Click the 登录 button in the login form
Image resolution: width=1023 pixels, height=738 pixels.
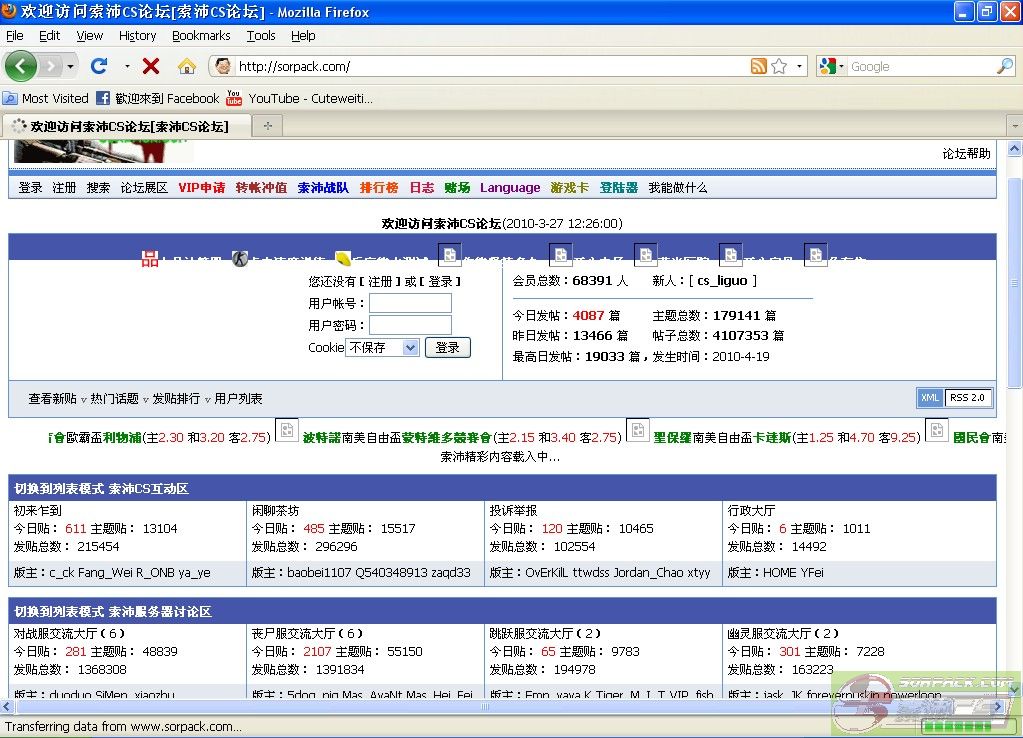tap(447, 348)
